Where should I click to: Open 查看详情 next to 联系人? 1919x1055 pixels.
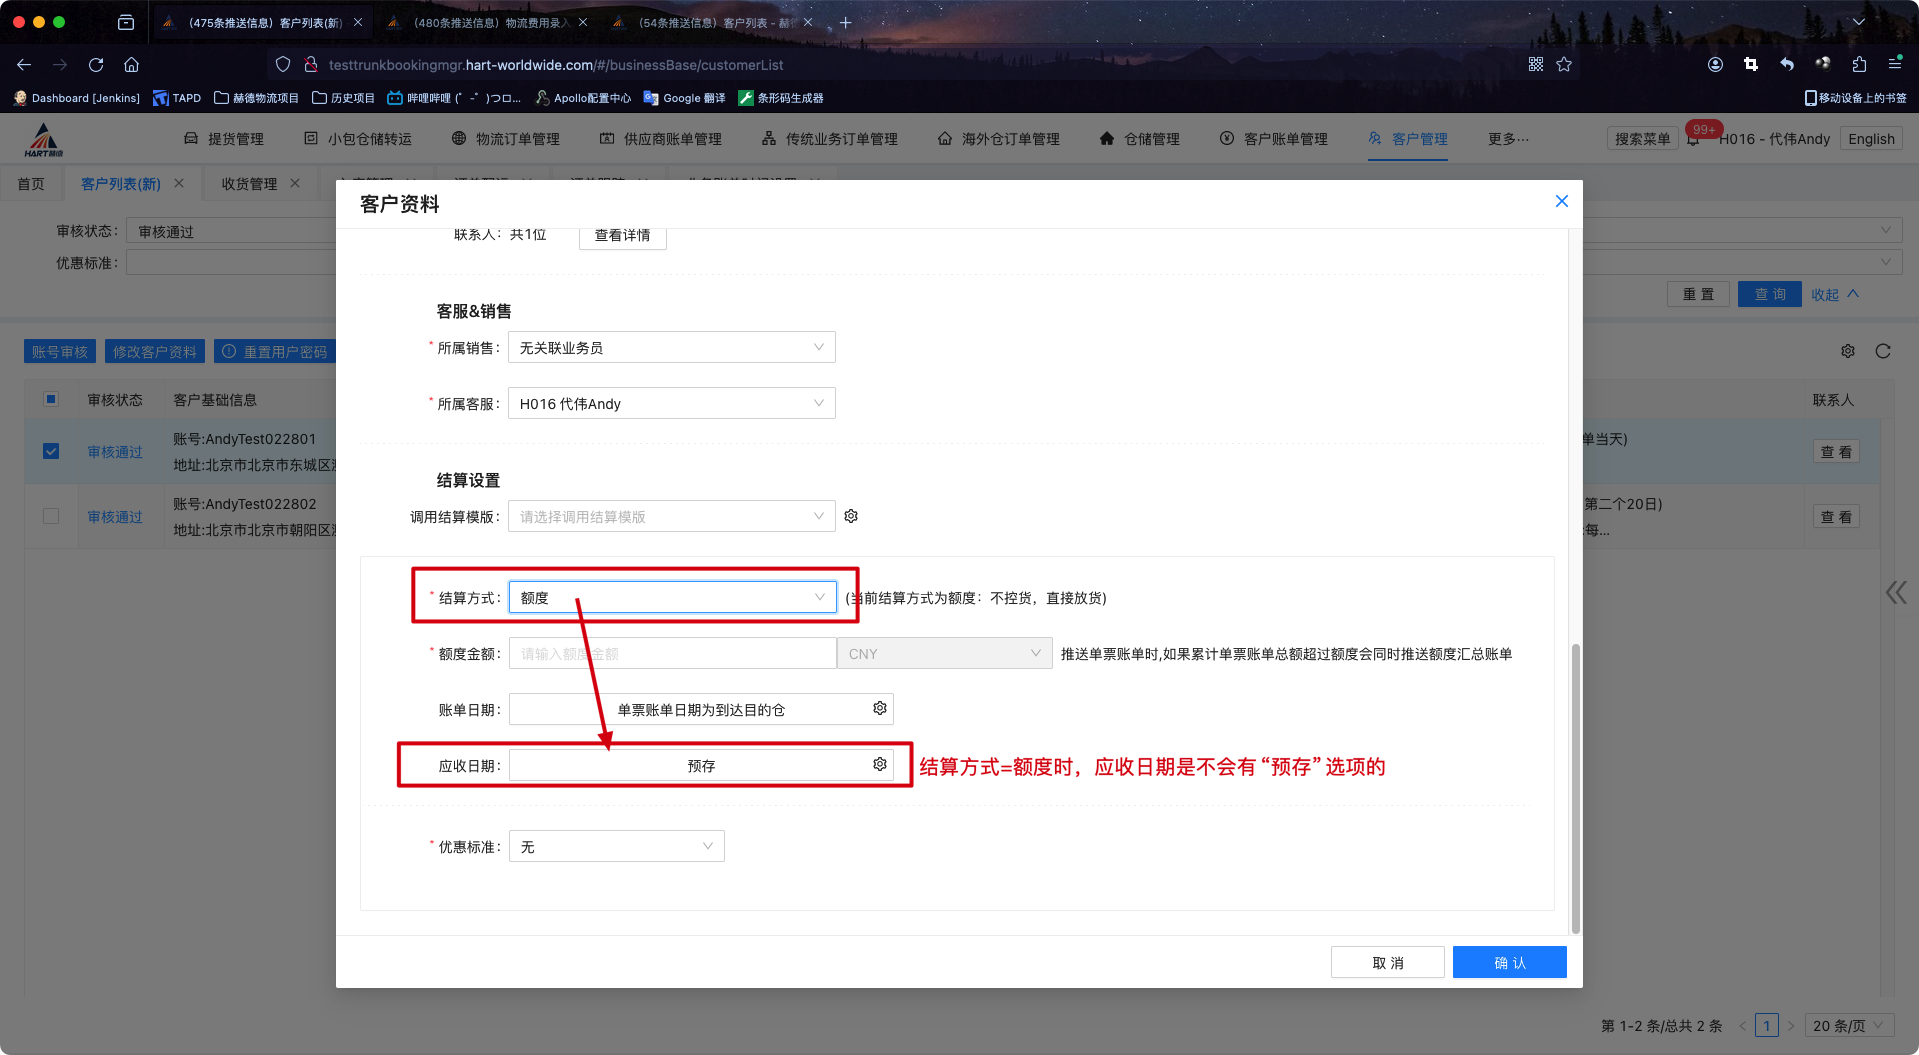pos(621,234)
